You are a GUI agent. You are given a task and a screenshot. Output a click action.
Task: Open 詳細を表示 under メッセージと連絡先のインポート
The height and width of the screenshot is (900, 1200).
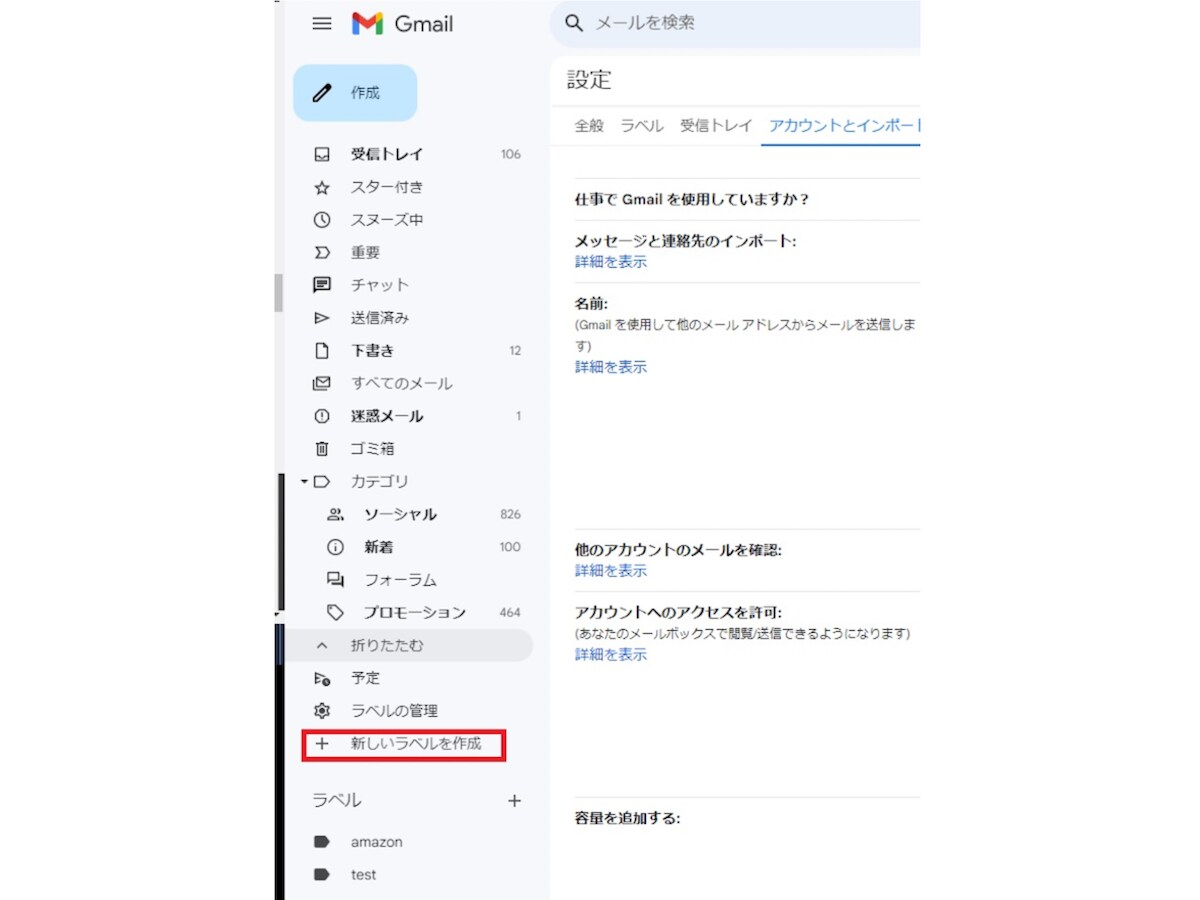click(611, 262)
